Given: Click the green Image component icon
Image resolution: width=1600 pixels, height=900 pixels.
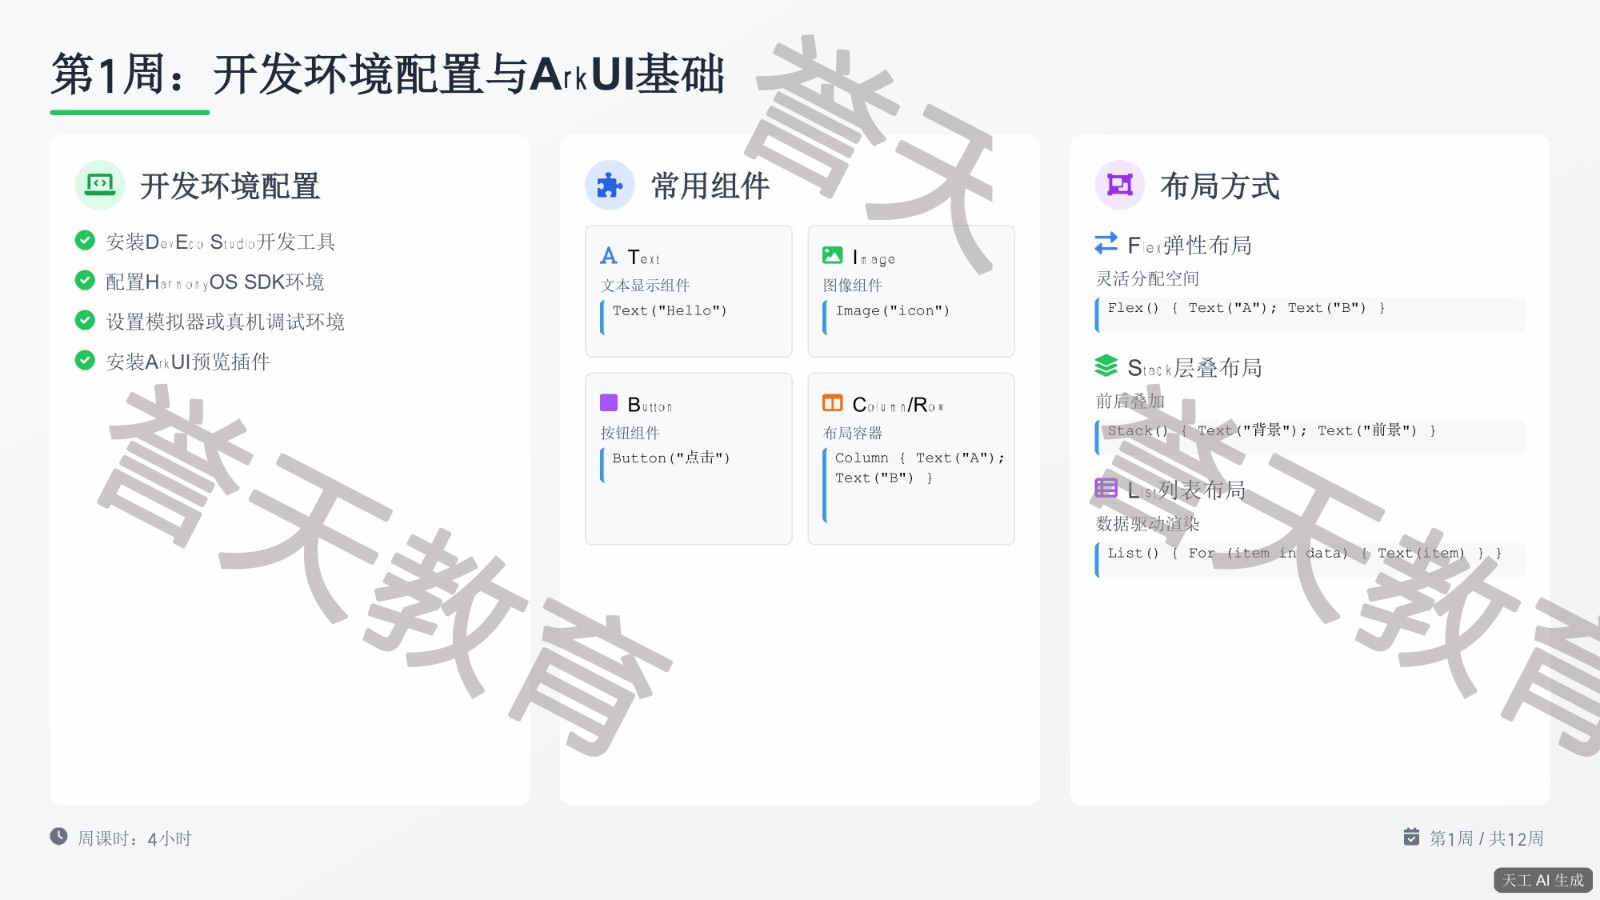Looking at the screenshot, I should tap(832, 256).
